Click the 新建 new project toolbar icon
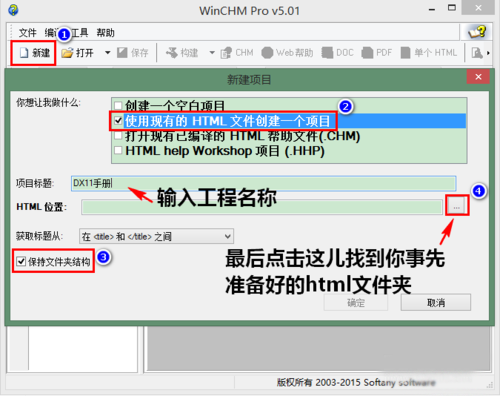500x396 pixels. [24, 53]
